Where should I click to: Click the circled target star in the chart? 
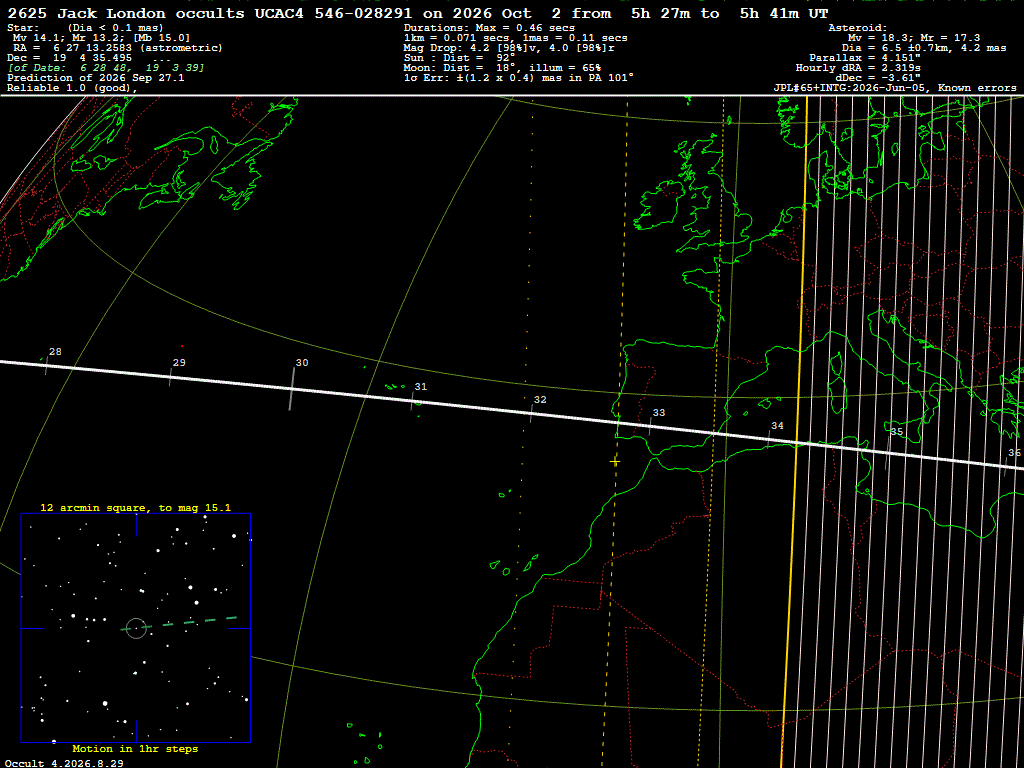click(136, 628)
